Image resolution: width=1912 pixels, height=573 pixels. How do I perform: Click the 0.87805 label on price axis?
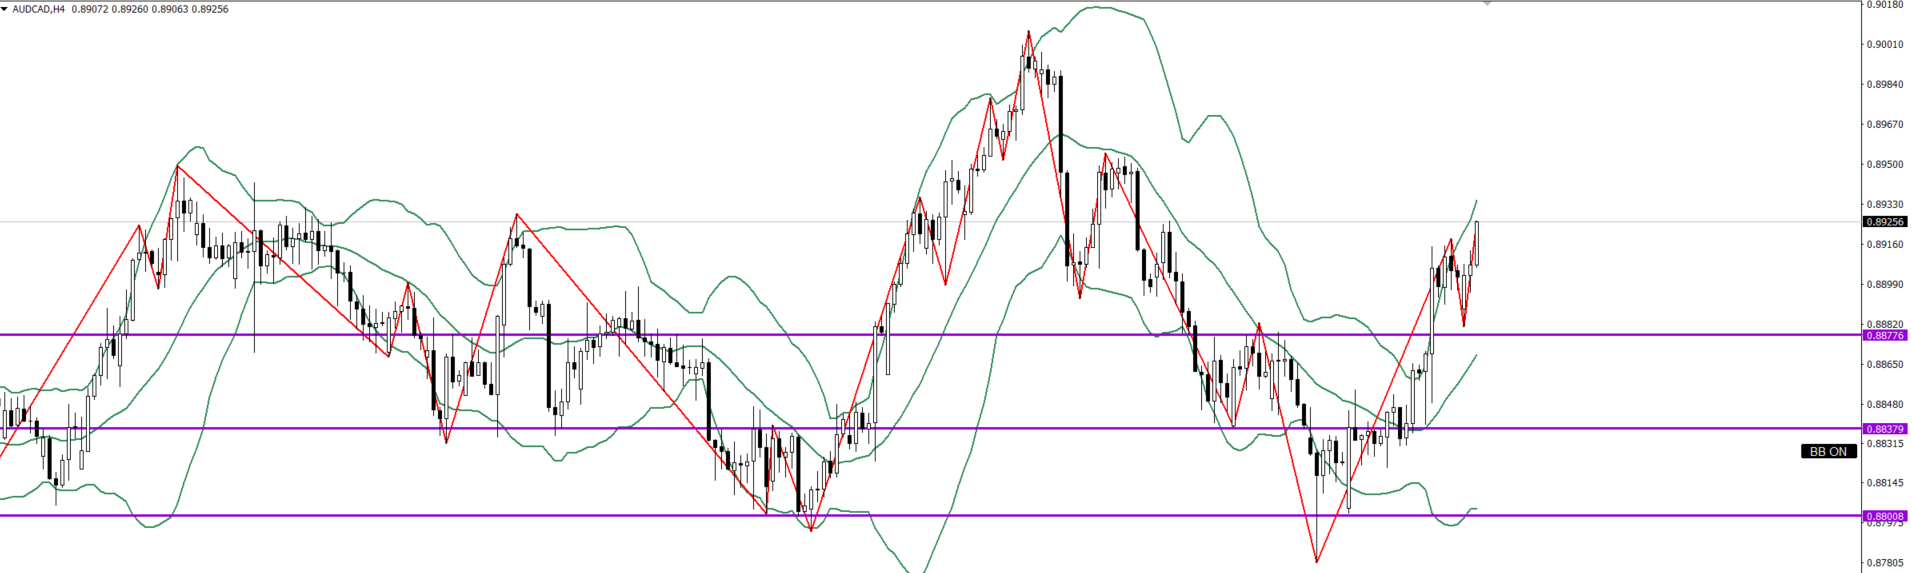coord(1885,563)
